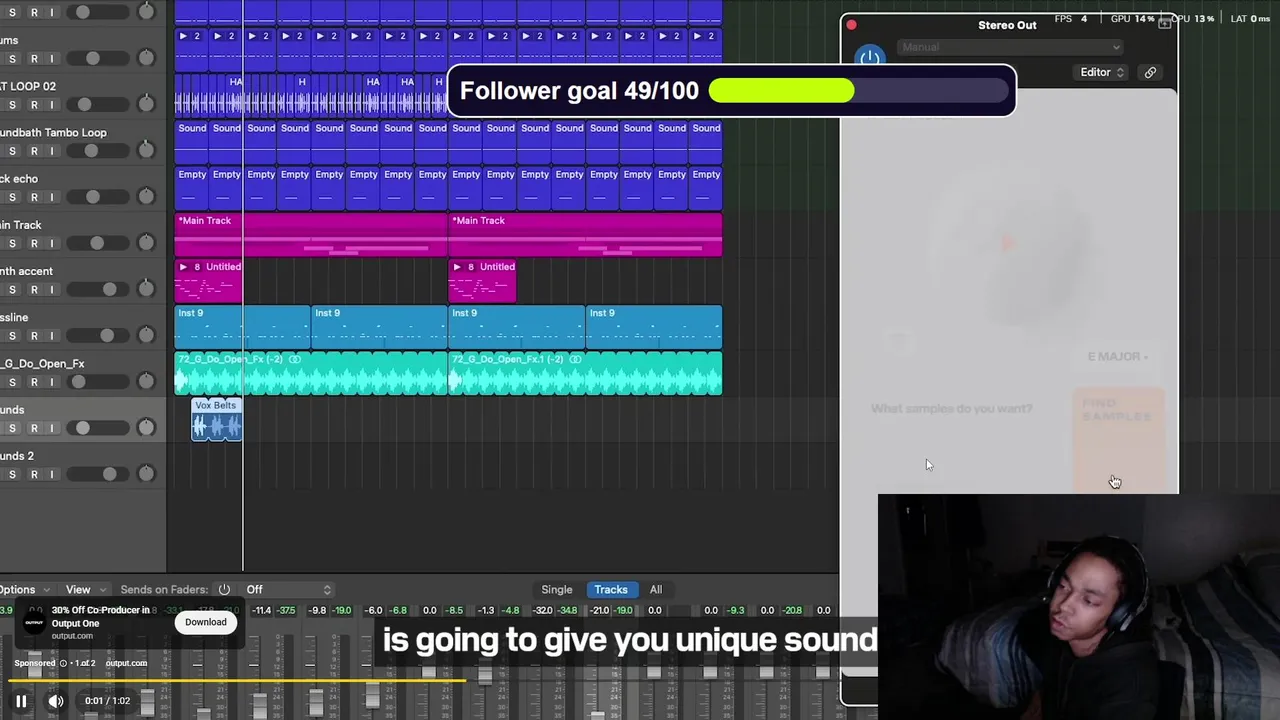Image resolution: width=1280 pixels, height=720 pixels.
Task: Solo the Drums track
Action: click(12, 59)
